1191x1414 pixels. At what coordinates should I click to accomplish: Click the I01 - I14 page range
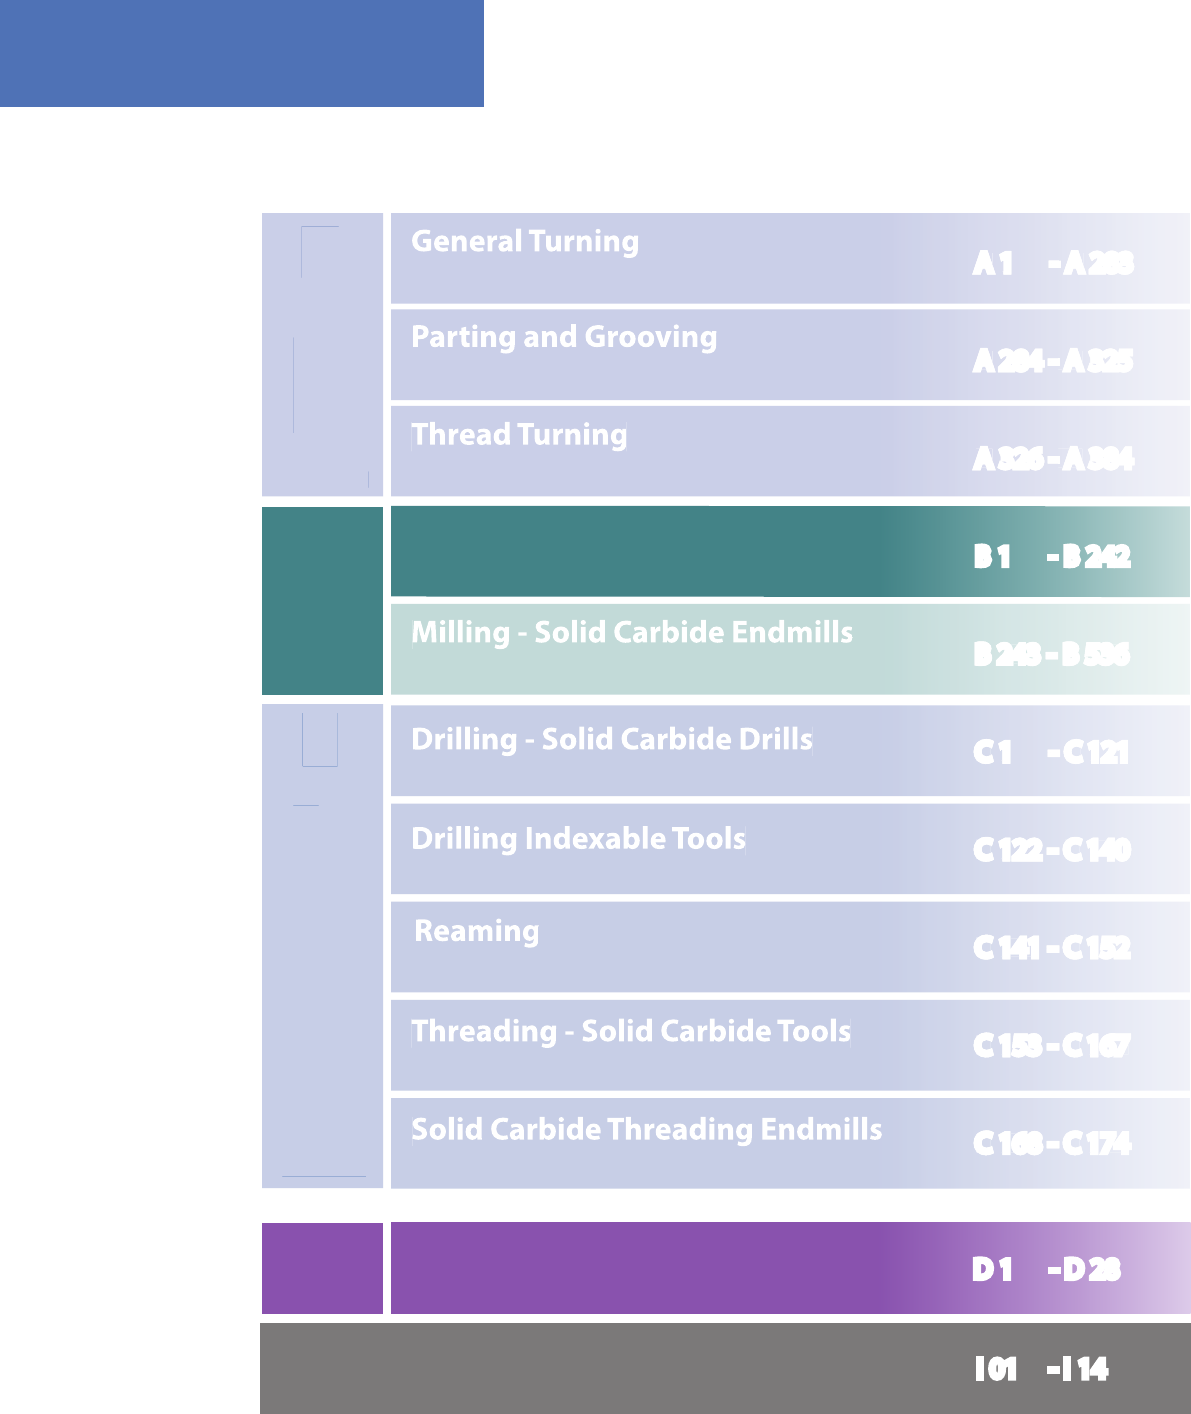(x=1041, y=1369)
